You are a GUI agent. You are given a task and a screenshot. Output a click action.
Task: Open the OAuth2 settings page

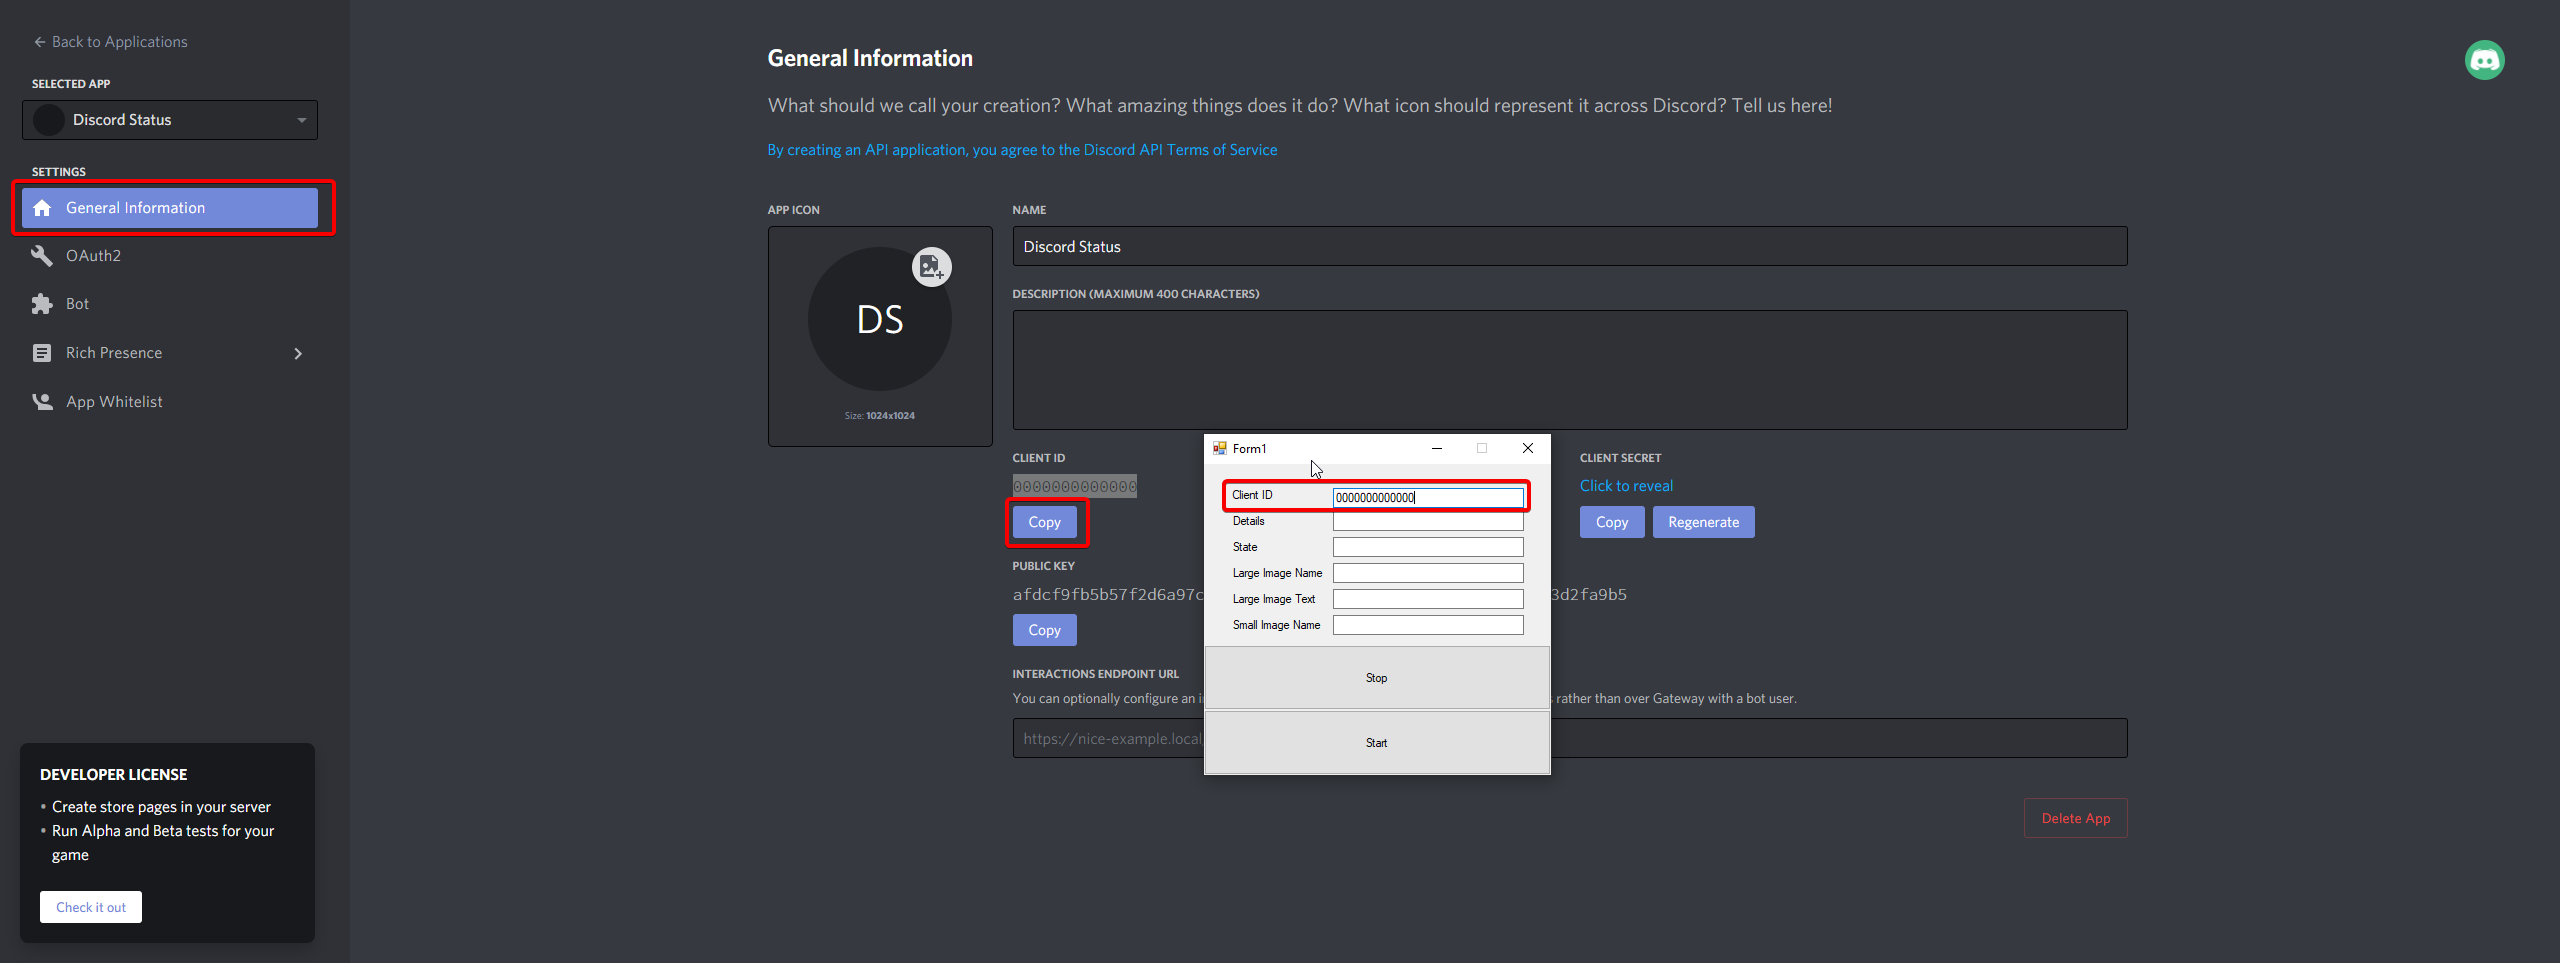(x=170, y=256)
